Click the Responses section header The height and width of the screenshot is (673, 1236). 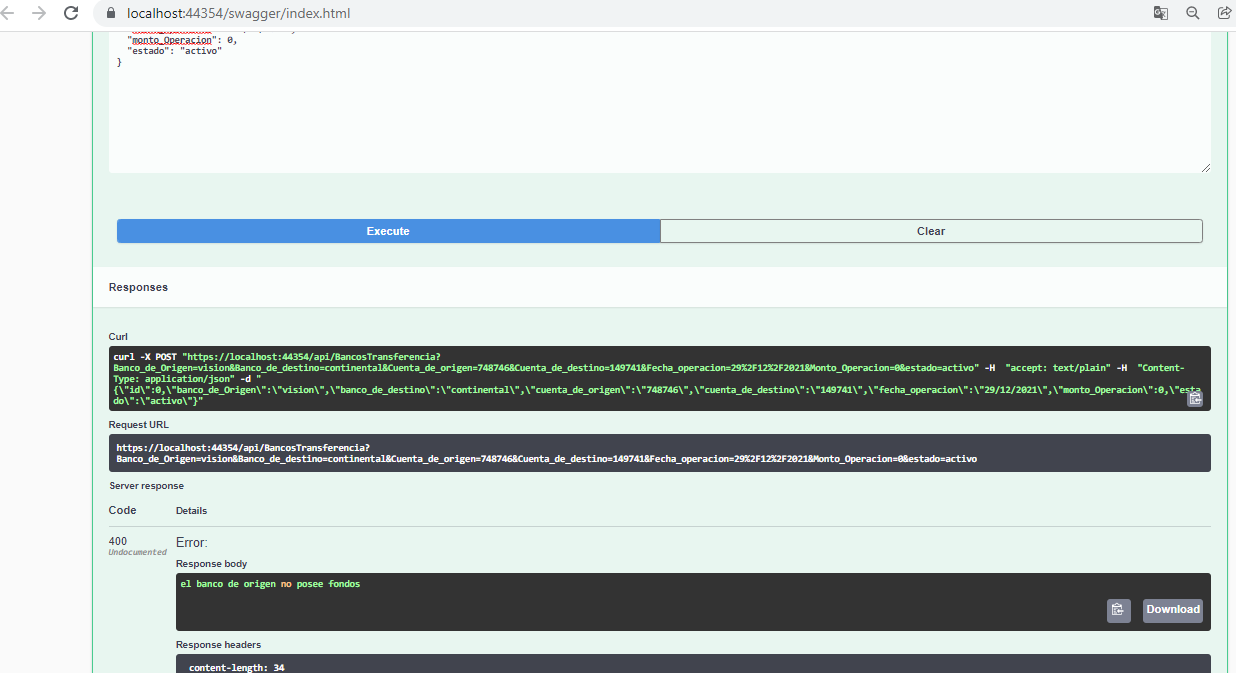138,287
